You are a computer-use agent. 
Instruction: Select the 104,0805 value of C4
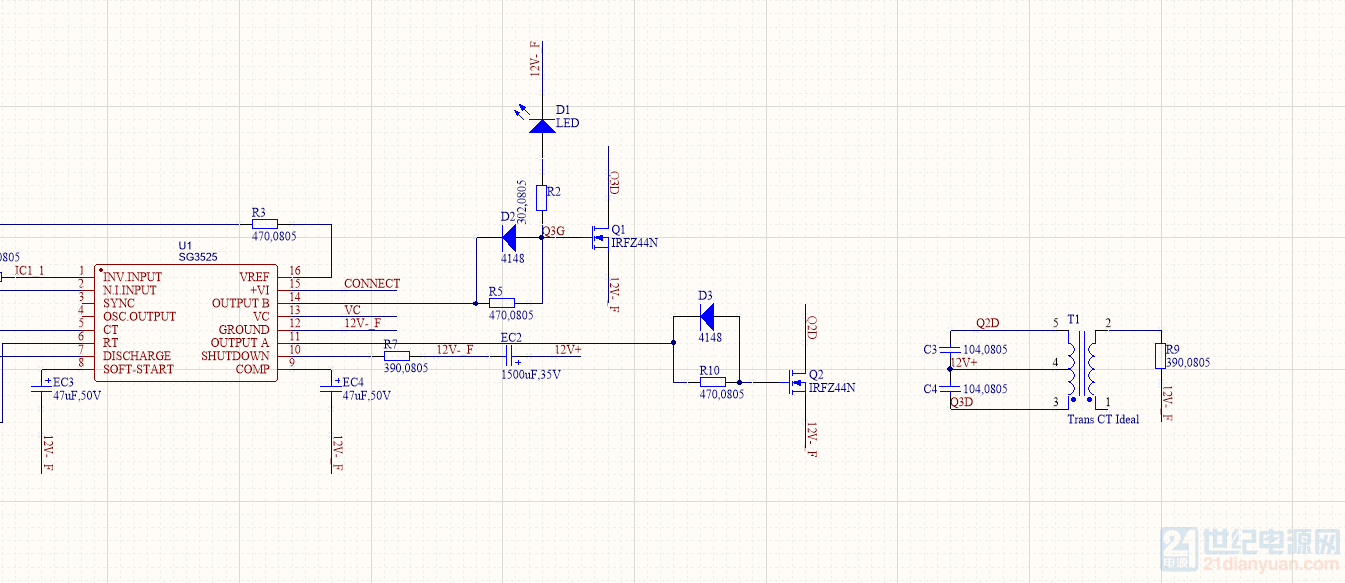985,389
